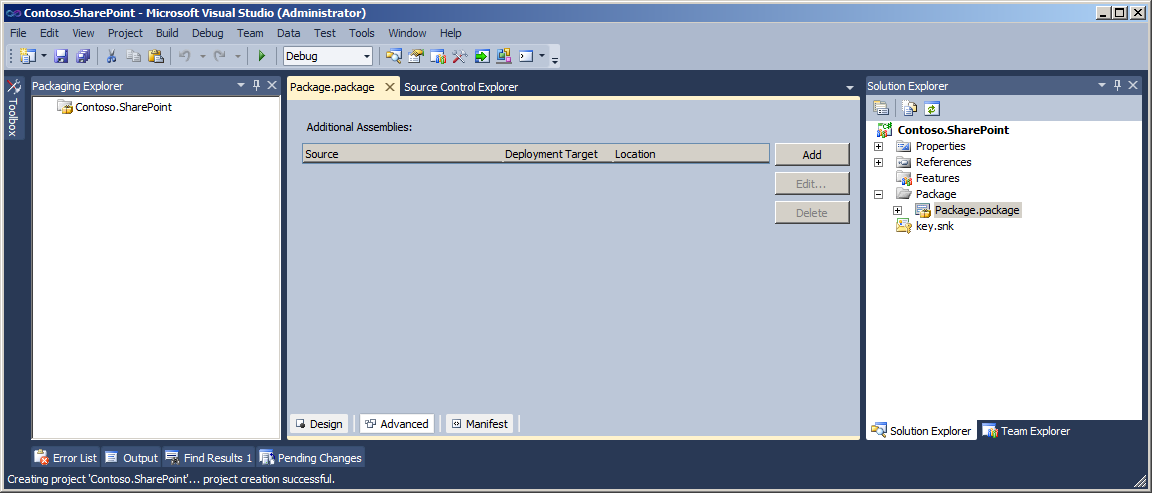Open the View menu
The width and height of the screenshot is (1152, 493).
[x=83, y=33]
